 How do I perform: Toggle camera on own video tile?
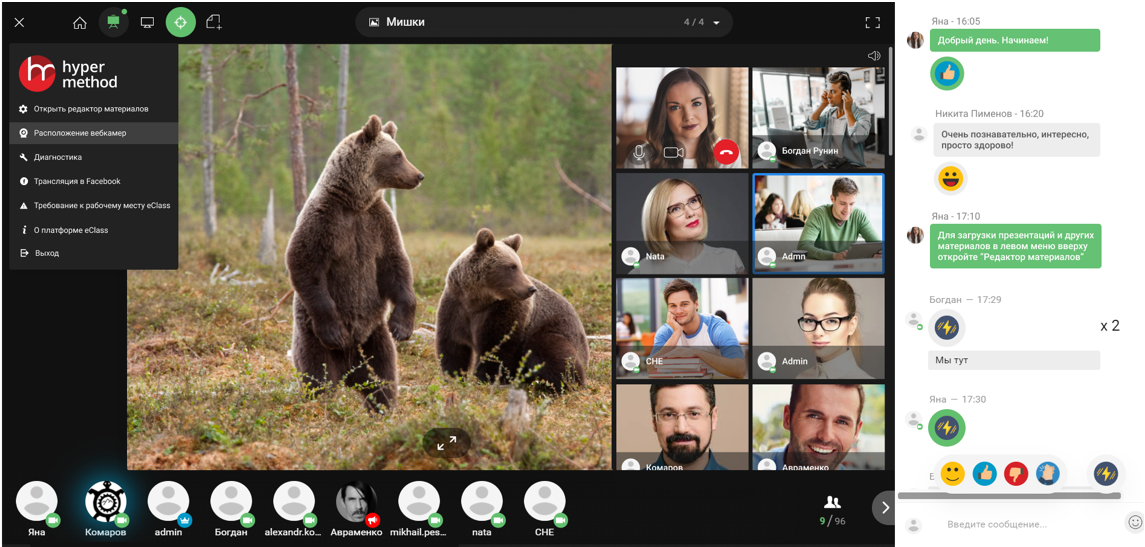(x=673, y=153)
